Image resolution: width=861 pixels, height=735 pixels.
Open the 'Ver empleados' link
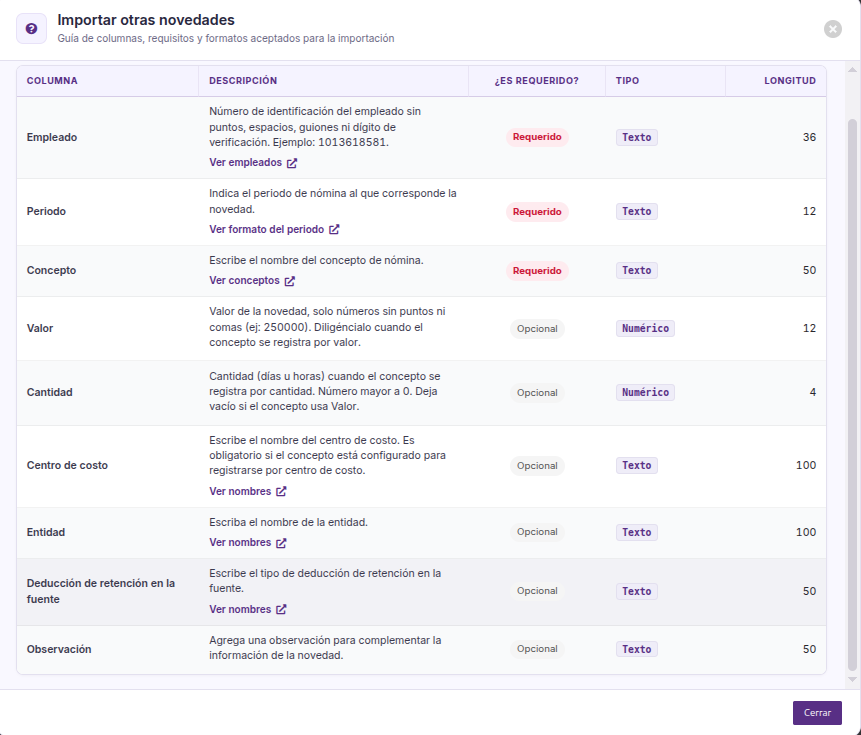click(x=253, y=162)
